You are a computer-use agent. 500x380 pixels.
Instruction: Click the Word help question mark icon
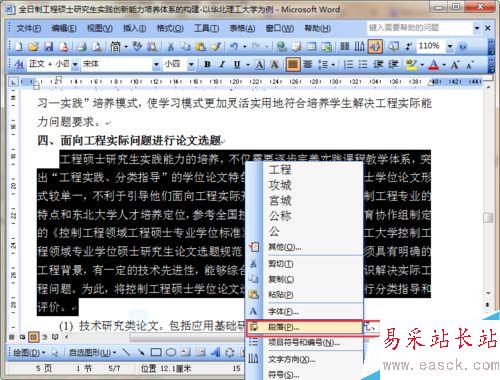[x=463, y=47]
